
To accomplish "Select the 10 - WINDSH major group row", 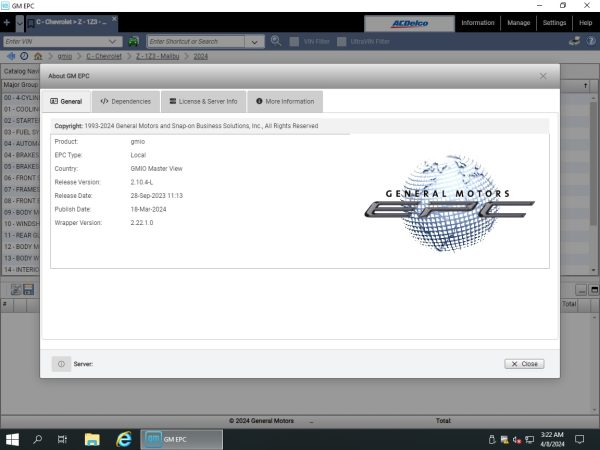I will (21, 223).
